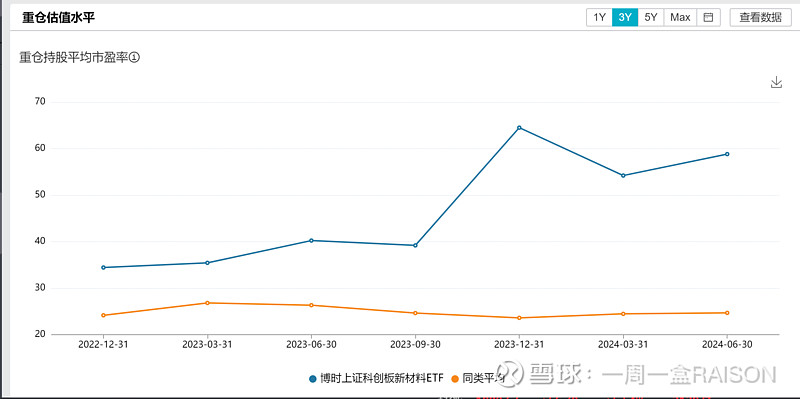
Task: Click the 重仓持股平均市盈率 chart title
Action: click(74, 58)
